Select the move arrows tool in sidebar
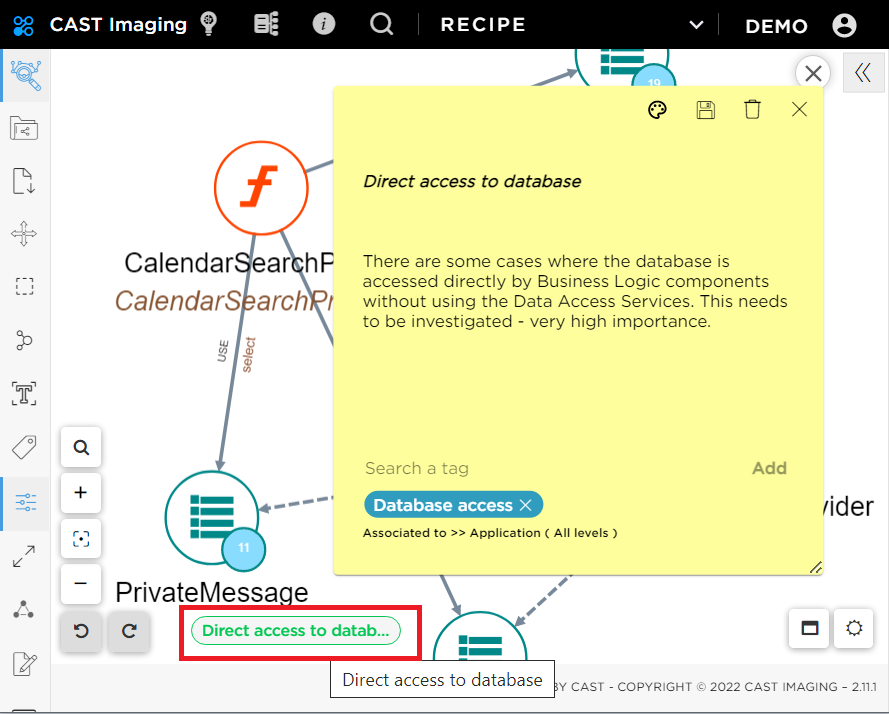The image size is (889, 714). (24, 234)
